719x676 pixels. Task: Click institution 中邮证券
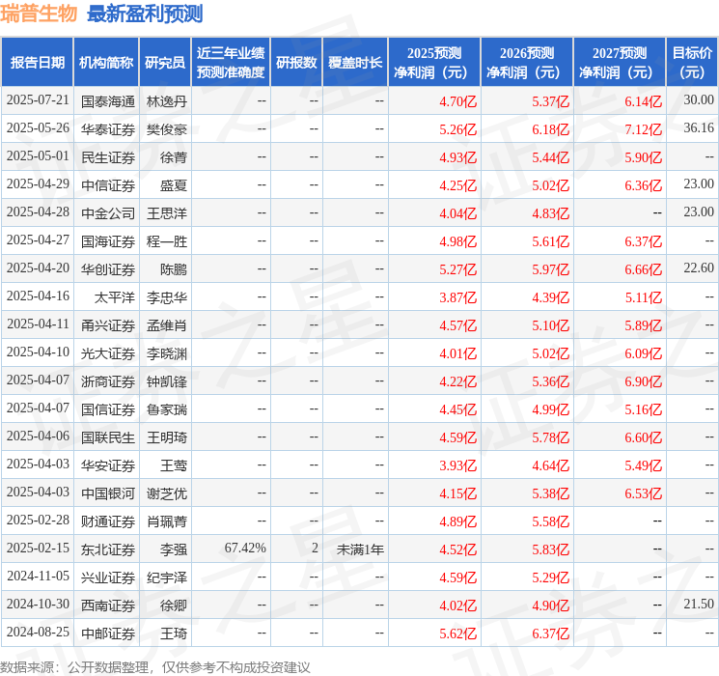pos(108,633)
